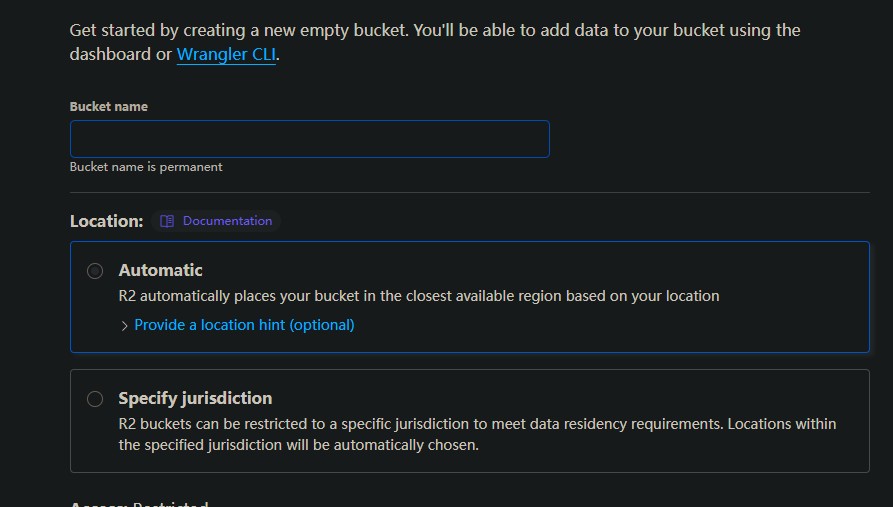Image resolution: width=893 pixels, height=507 pixels.
Task: Click the "Location:" section heading
Action: [106, 221]
